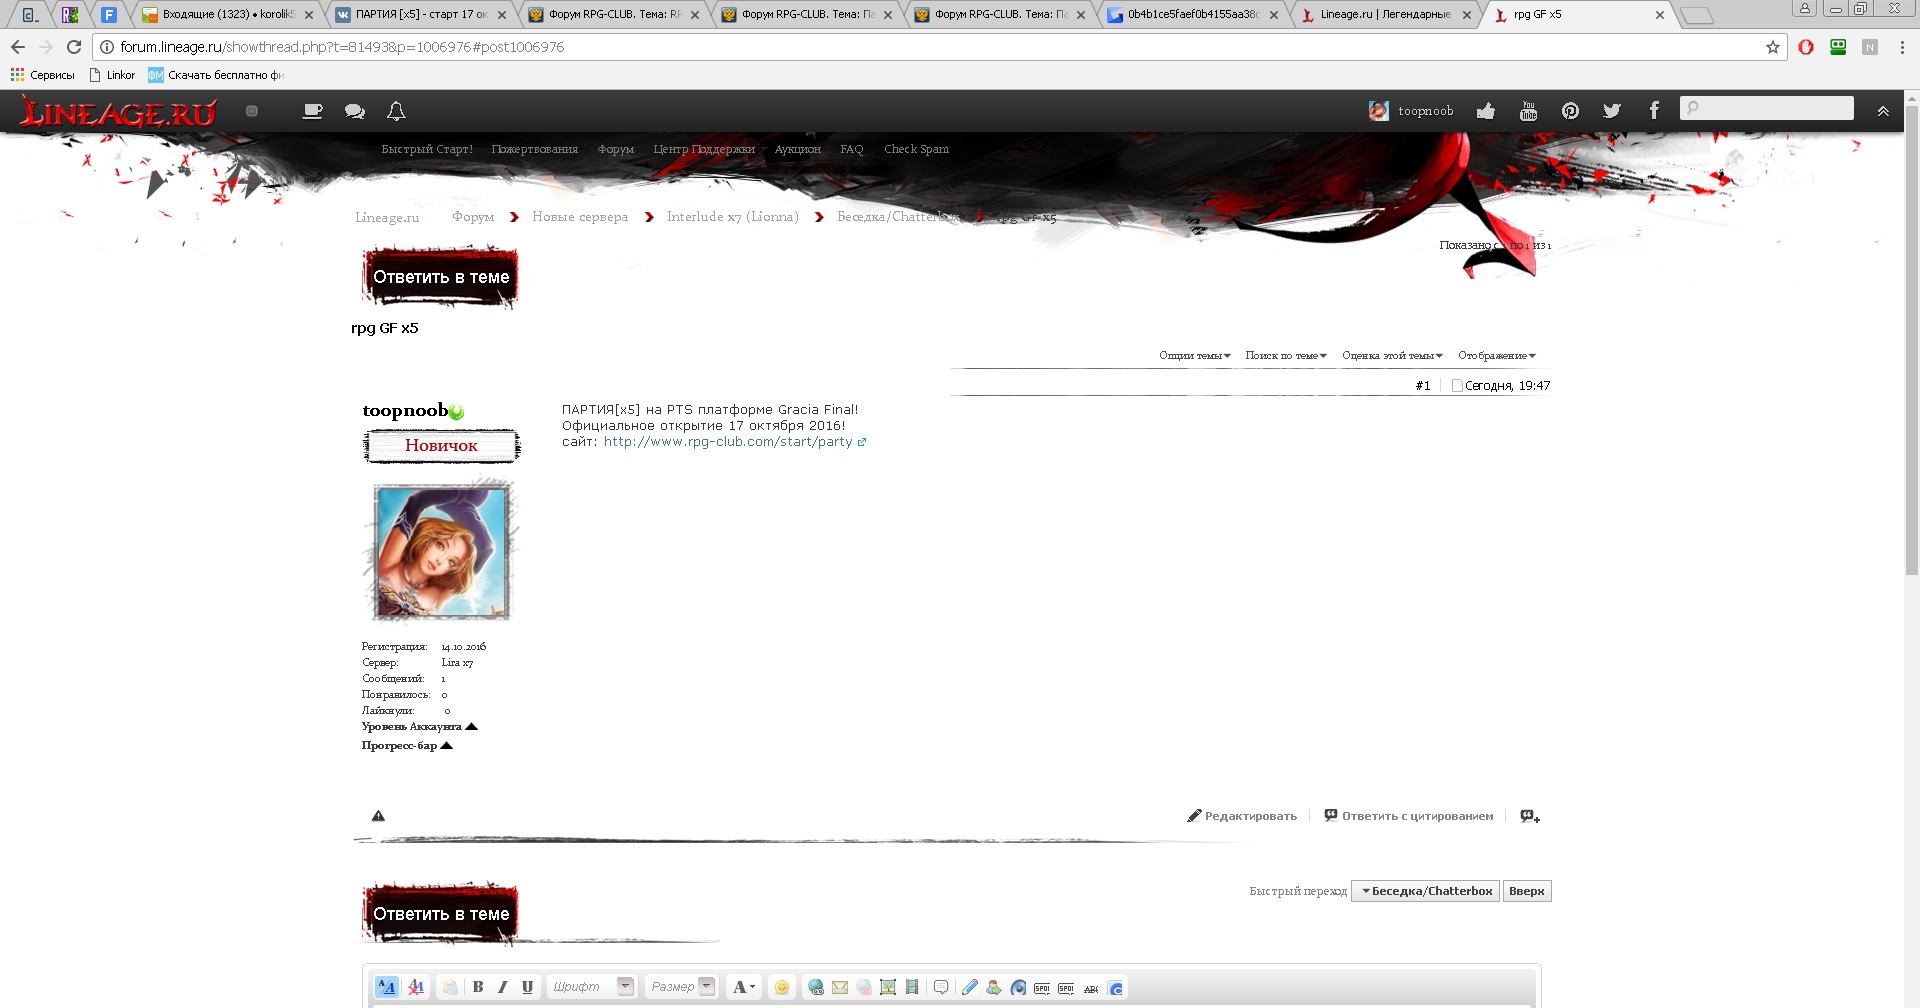The height and width of the screenshot is (1008, 1920).
Task: Open the Оценка этой темы dropdown
Action: (x=1392, y=355)
